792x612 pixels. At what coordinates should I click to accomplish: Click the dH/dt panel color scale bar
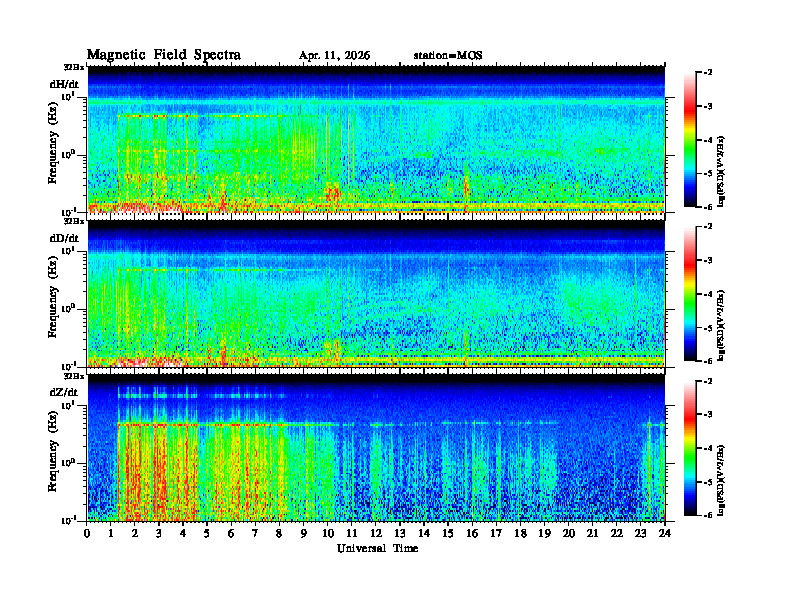(690, 140)
